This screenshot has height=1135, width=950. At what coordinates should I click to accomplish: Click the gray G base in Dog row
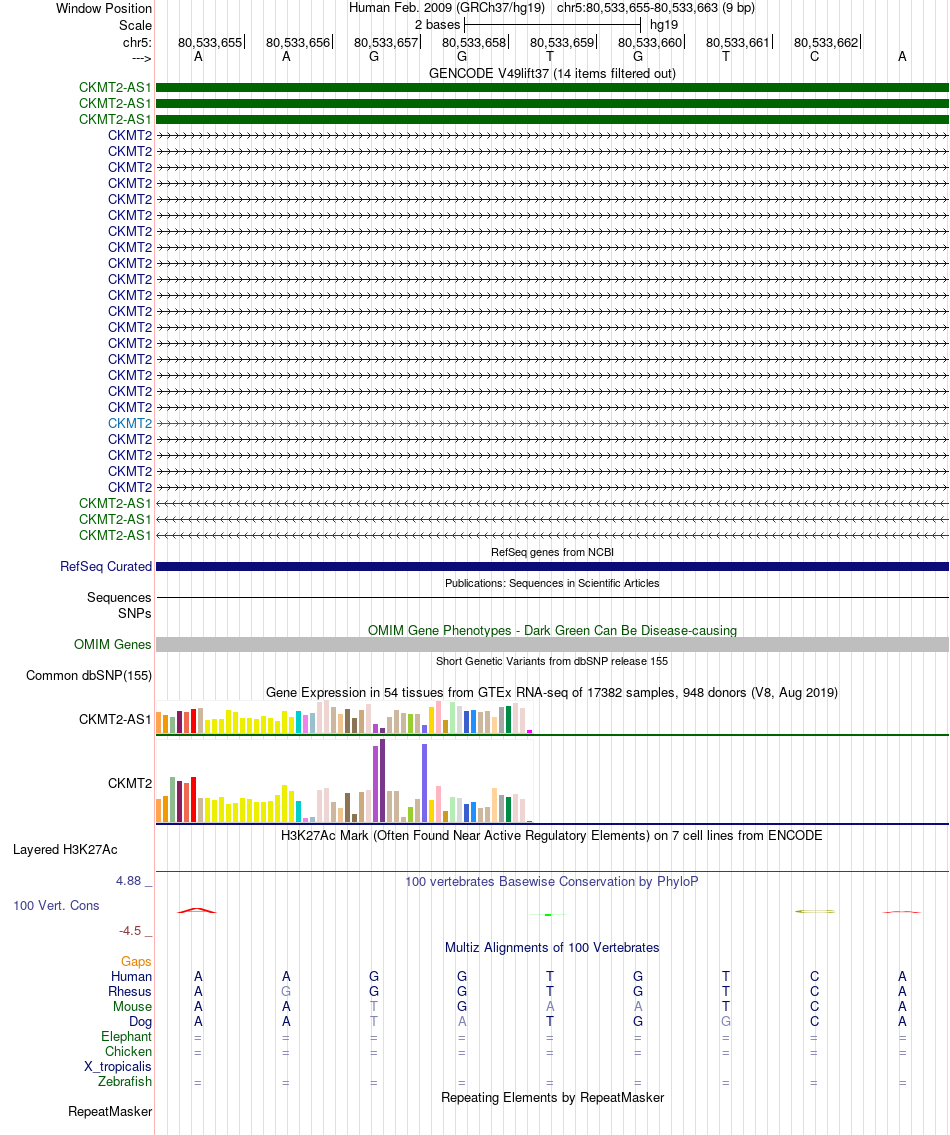pyautogui.click(x=726, y=1022)
